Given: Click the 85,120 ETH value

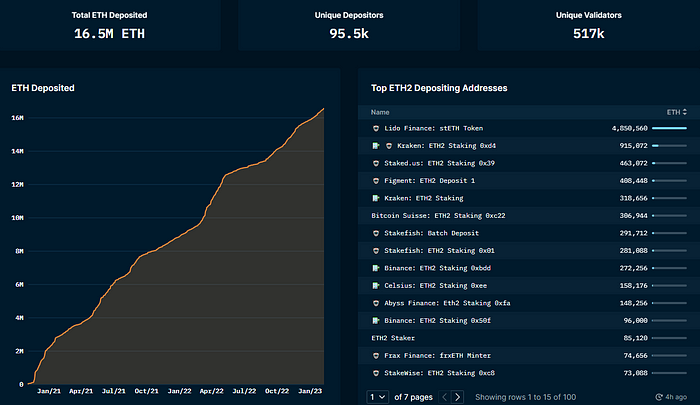Looking at the screenshot, I should click(x=636, y=338).
